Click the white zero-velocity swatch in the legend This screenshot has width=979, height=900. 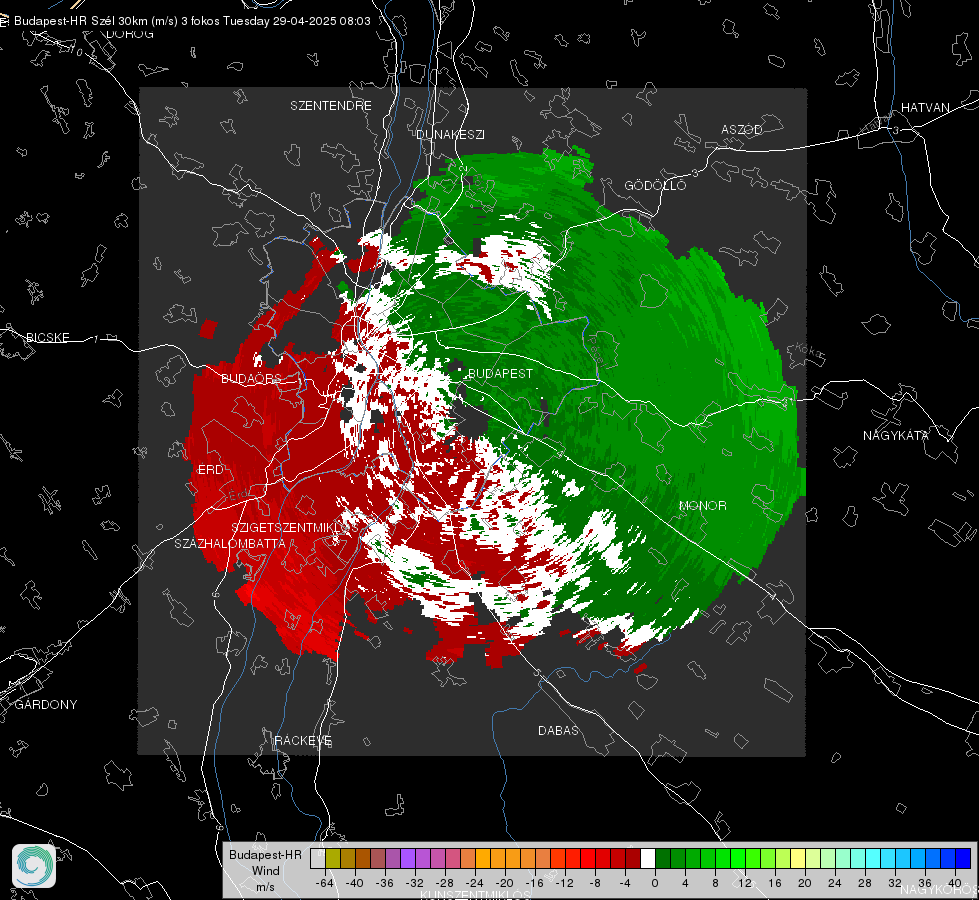pos(648,859)
